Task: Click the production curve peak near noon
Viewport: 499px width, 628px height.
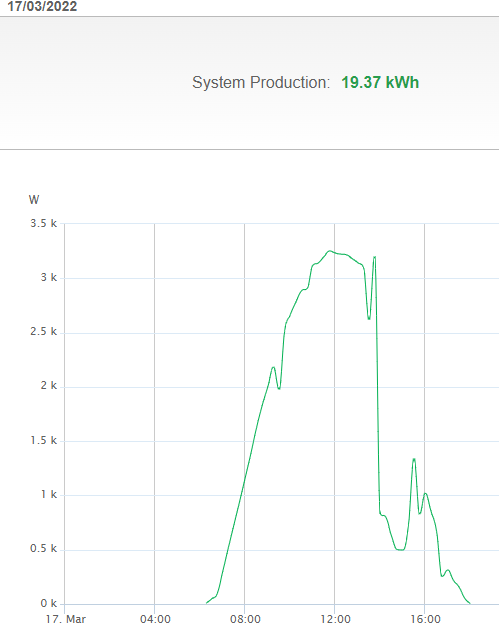Action: (330, 251)
